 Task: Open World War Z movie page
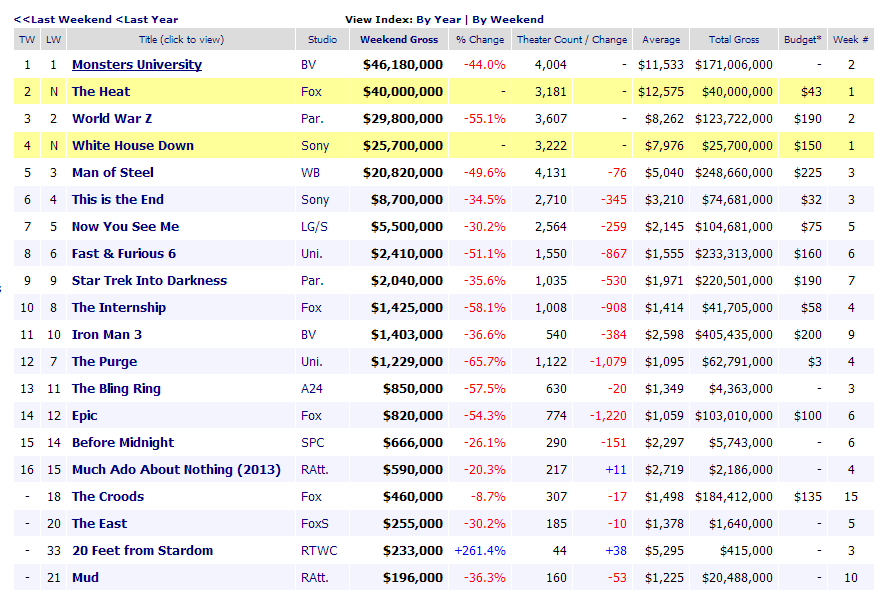tap(112, 118)
